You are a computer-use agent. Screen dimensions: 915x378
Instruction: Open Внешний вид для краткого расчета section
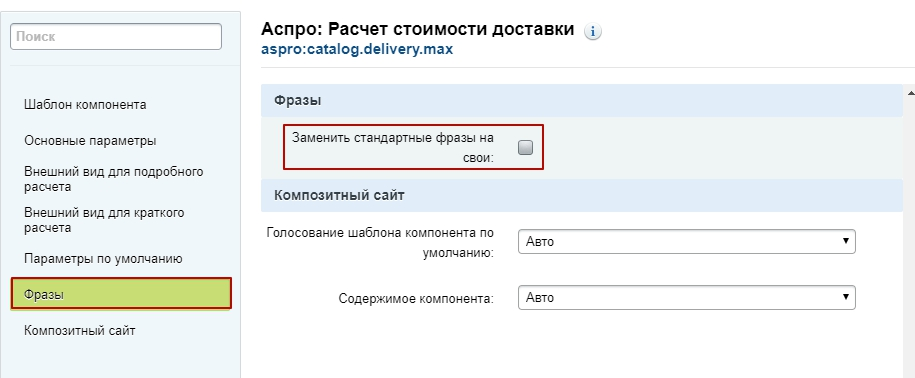point(104,220)
